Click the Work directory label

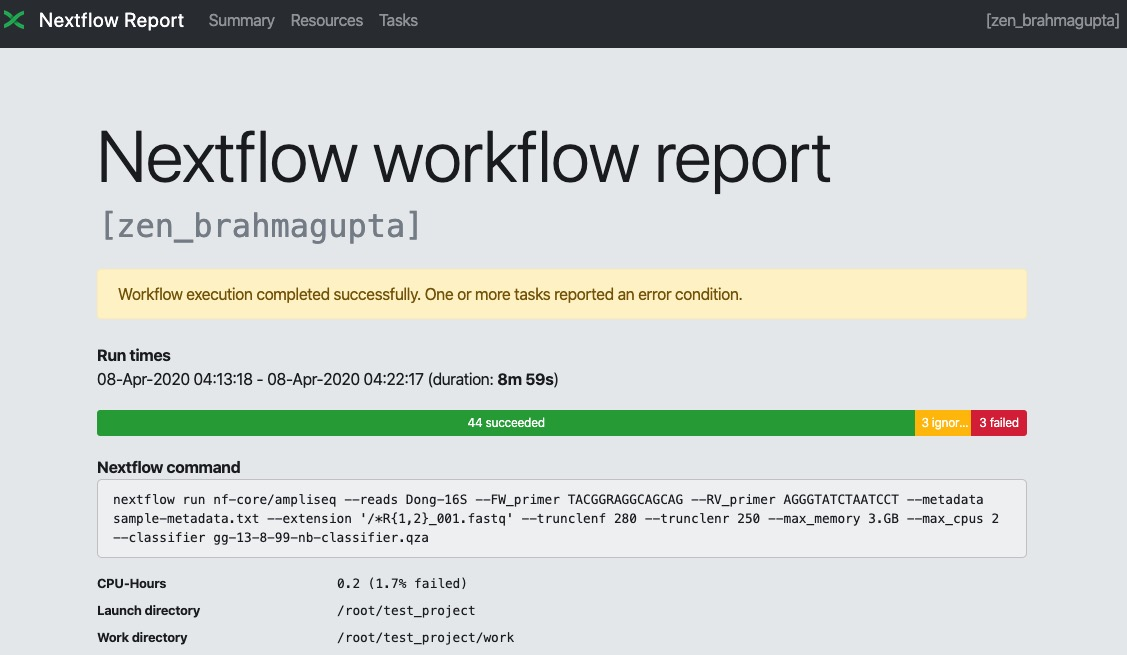point(142,637)
